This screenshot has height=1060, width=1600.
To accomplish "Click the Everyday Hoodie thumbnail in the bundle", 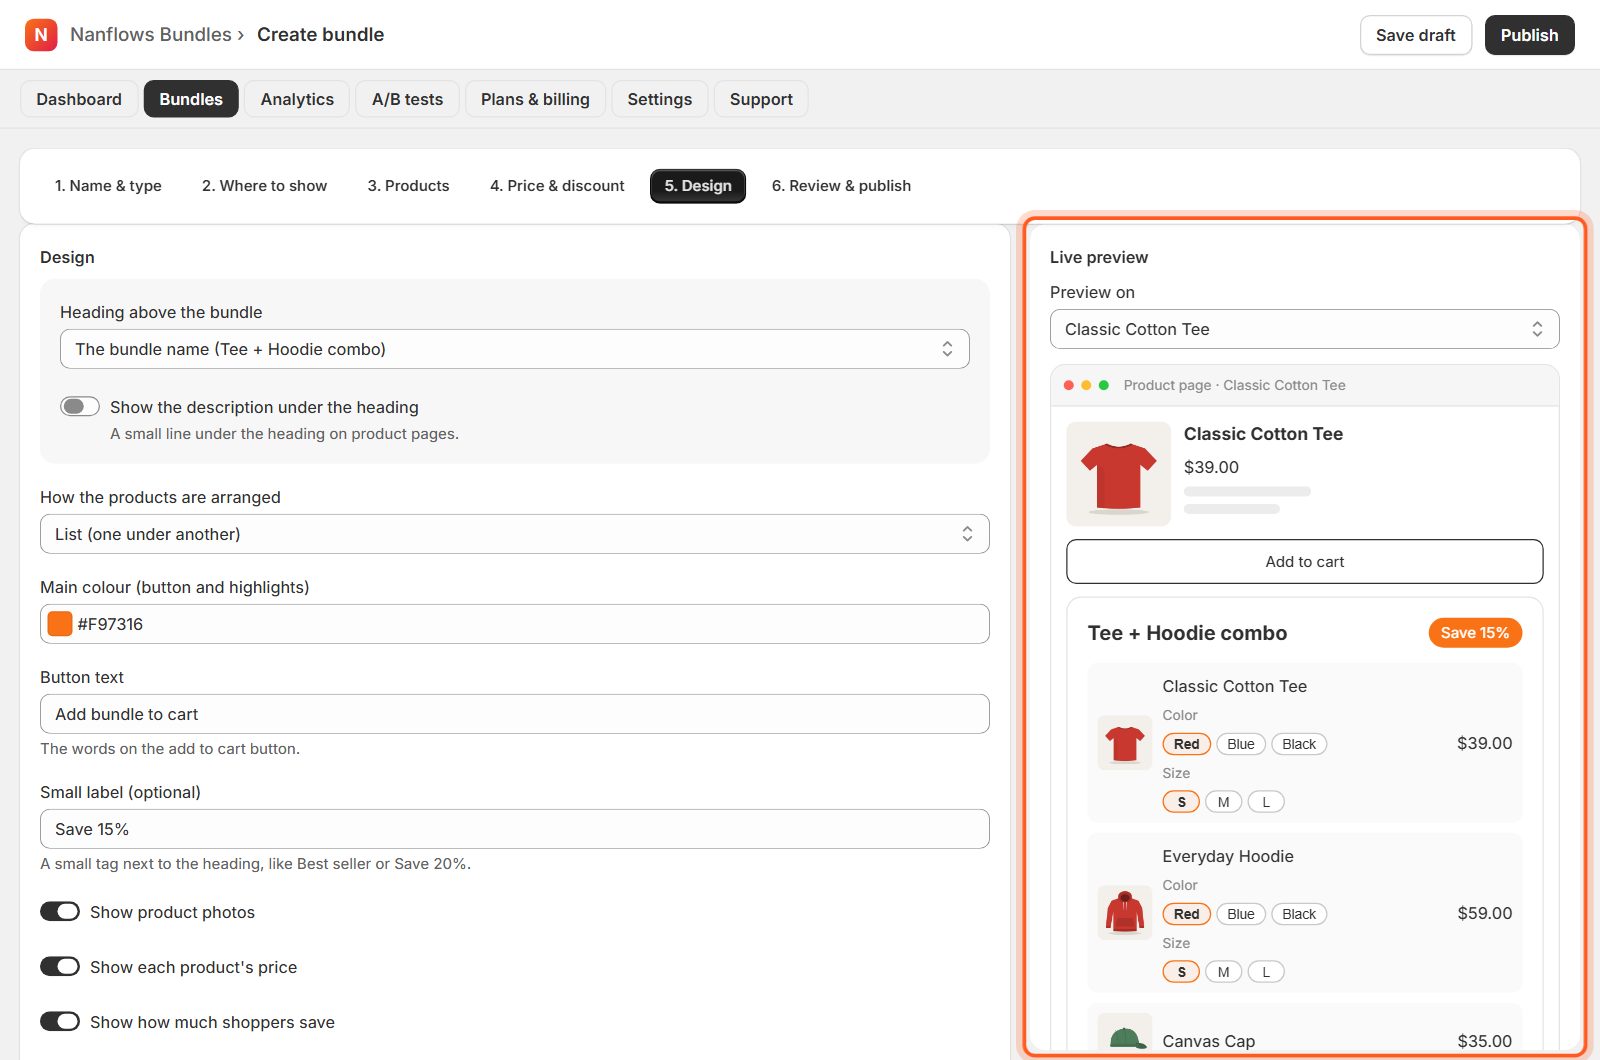I will pyautogui.click(x=1125, y=913).
